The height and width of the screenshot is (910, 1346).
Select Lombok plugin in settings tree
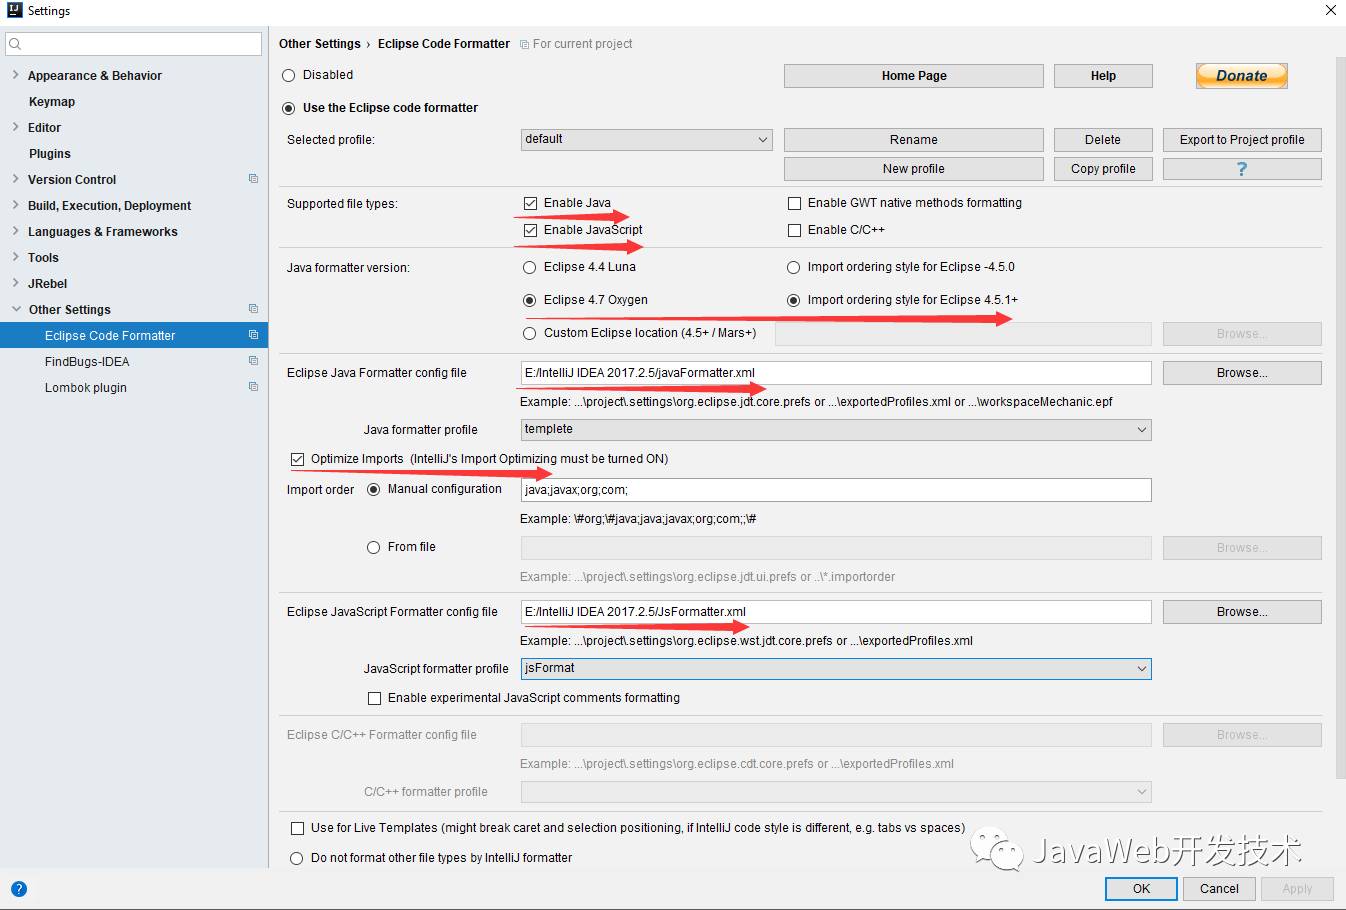tap(86, 388)
